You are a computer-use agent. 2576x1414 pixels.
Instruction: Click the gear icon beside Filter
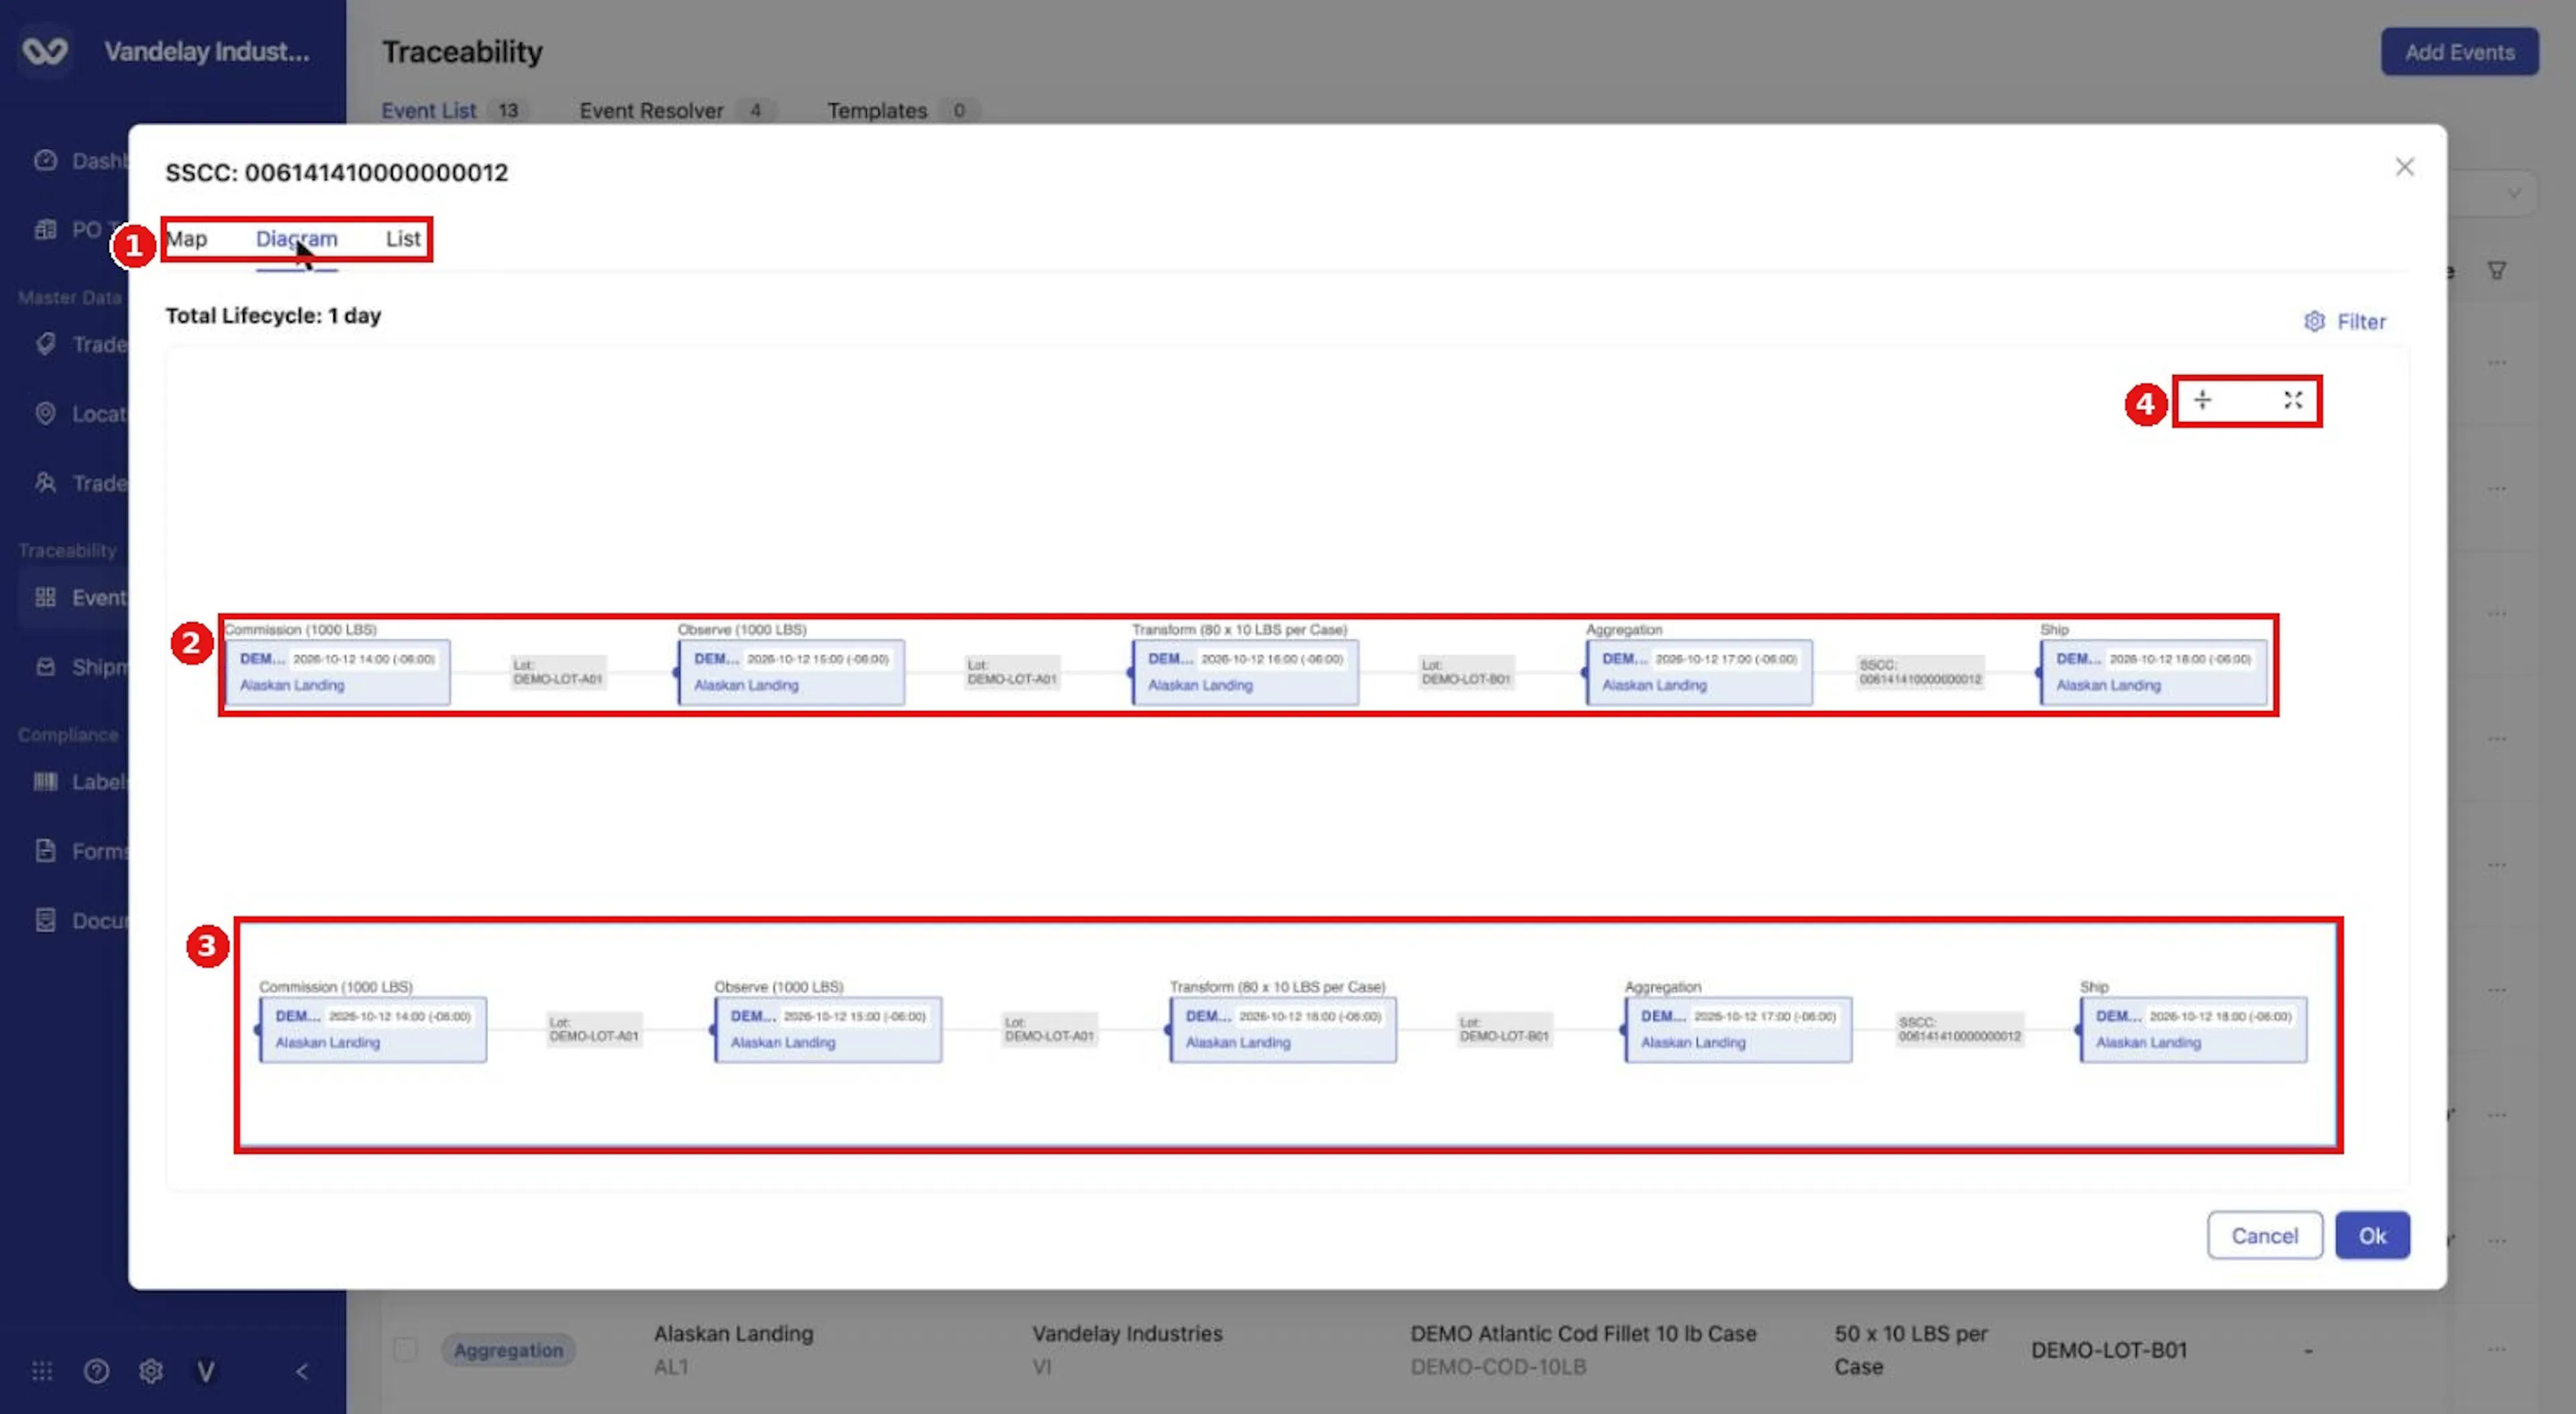(2314, 321)
